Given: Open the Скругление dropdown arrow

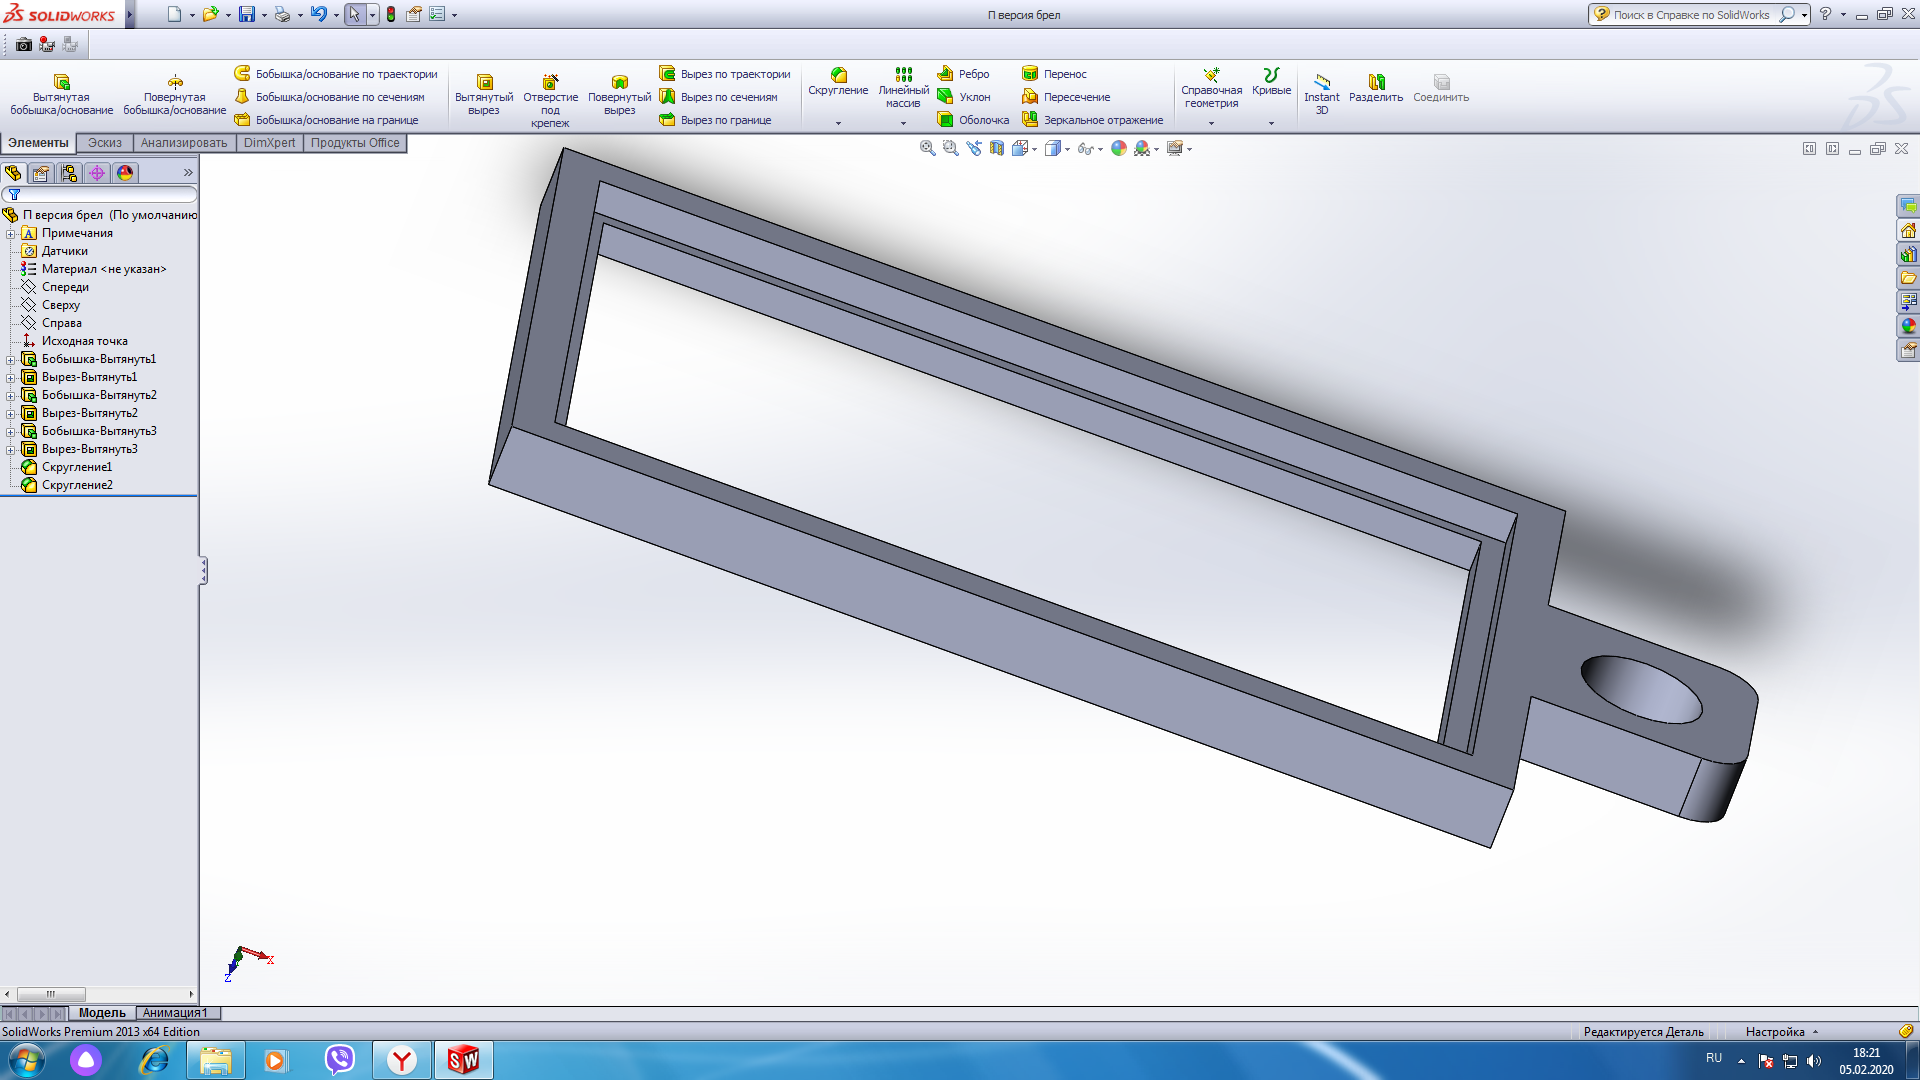Looking at the screenshot, I should 838,124.
